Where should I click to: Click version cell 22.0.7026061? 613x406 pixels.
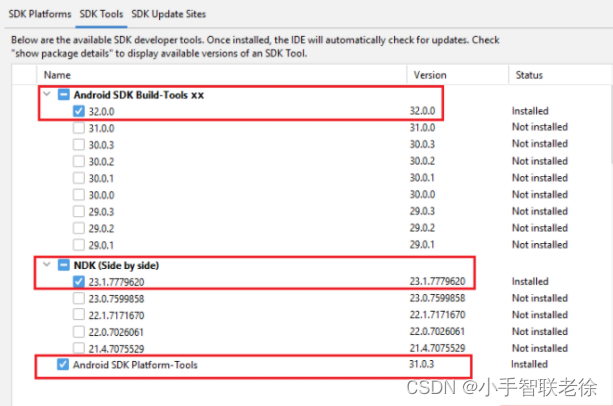[x=437, y=331]
